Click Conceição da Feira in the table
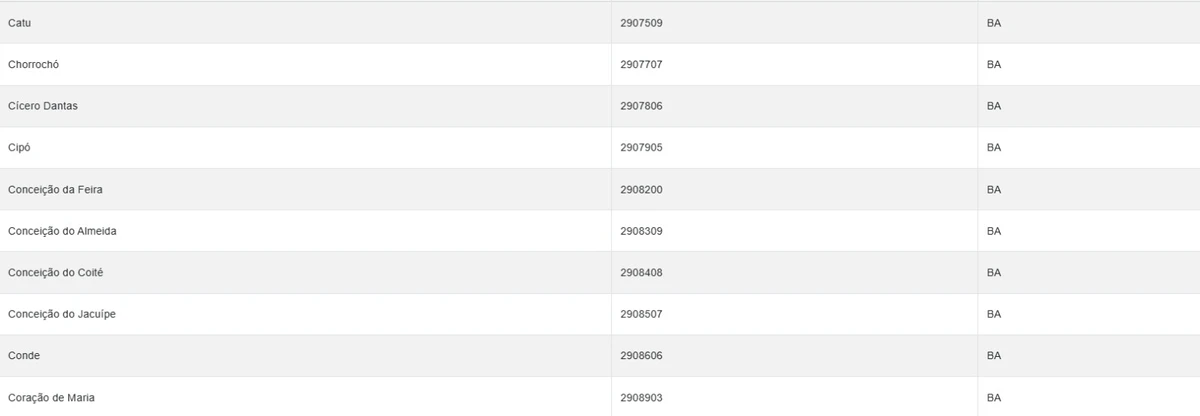Image resolution: width=1200 pixels, height=416 pixels. 55,190
